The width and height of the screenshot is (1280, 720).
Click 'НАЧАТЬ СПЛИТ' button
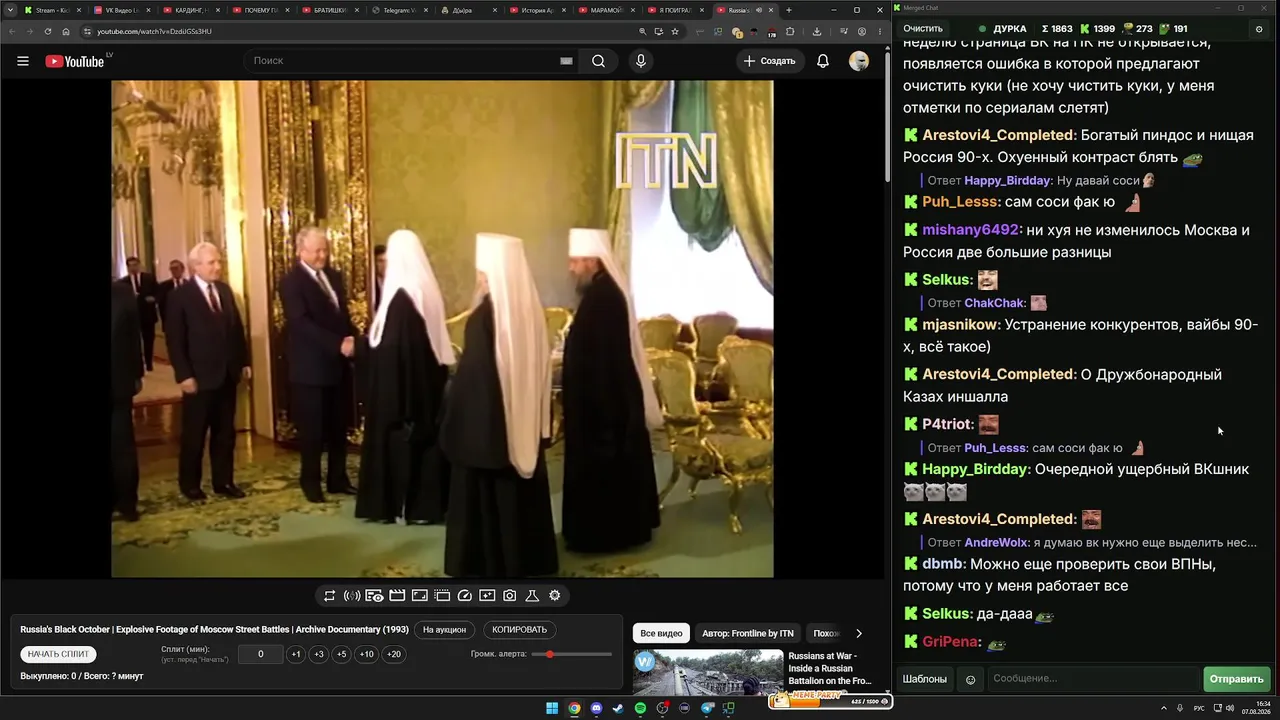[x=59, y=654]
